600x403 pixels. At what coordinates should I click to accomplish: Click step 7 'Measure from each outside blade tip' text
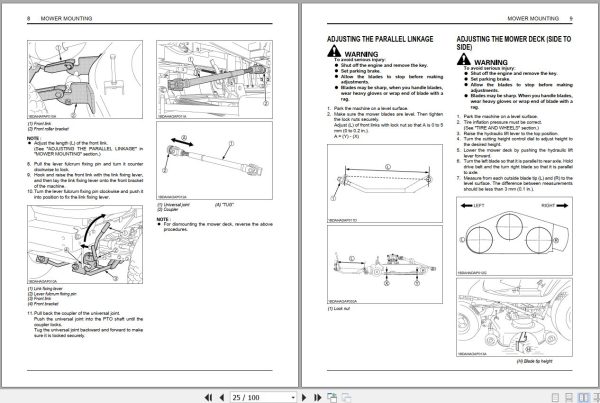pyautogui.click(x=515, y=183)
